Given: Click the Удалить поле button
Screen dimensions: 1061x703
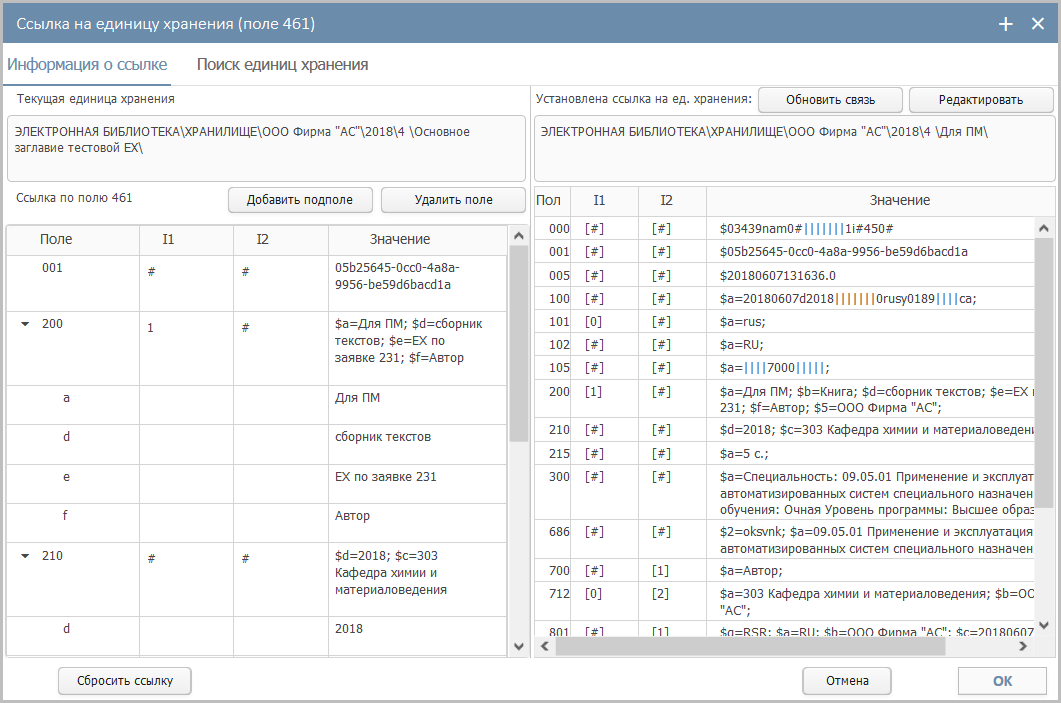Looking at the screenshot, I should pyautogui.click(x=453, y=200).
